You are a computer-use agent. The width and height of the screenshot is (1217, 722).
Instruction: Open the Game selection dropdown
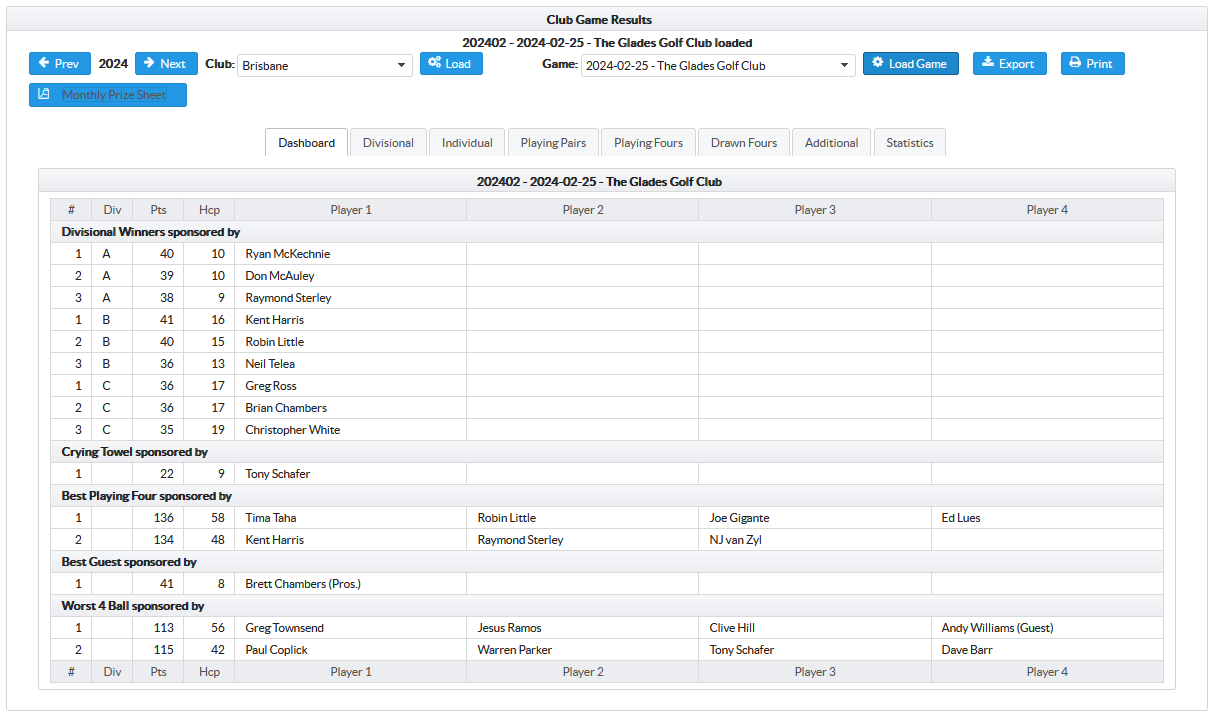point(717,66)
